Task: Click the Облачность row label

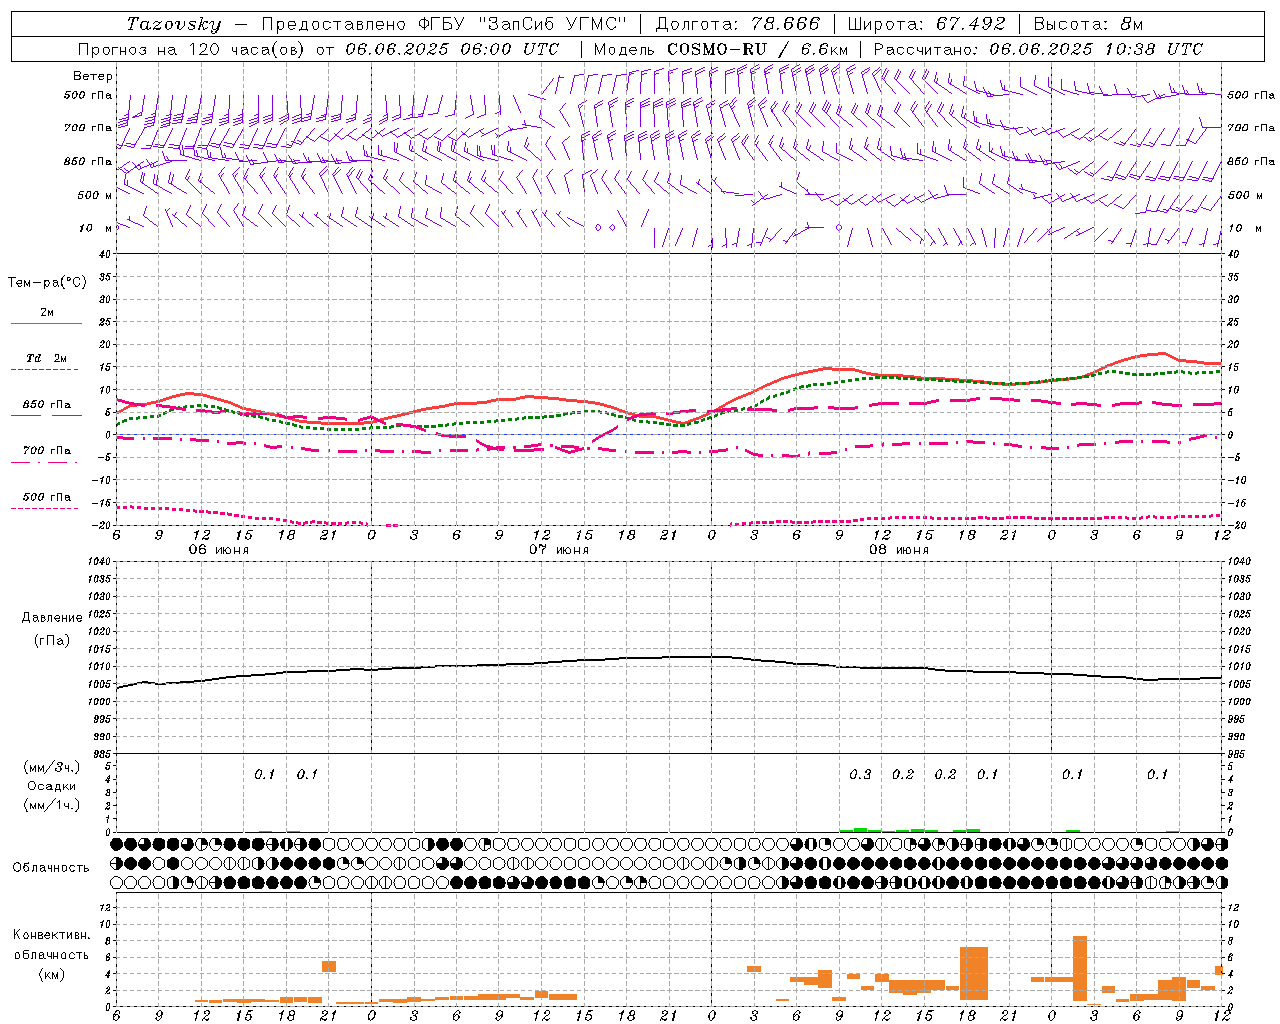Action: (51, 868)
